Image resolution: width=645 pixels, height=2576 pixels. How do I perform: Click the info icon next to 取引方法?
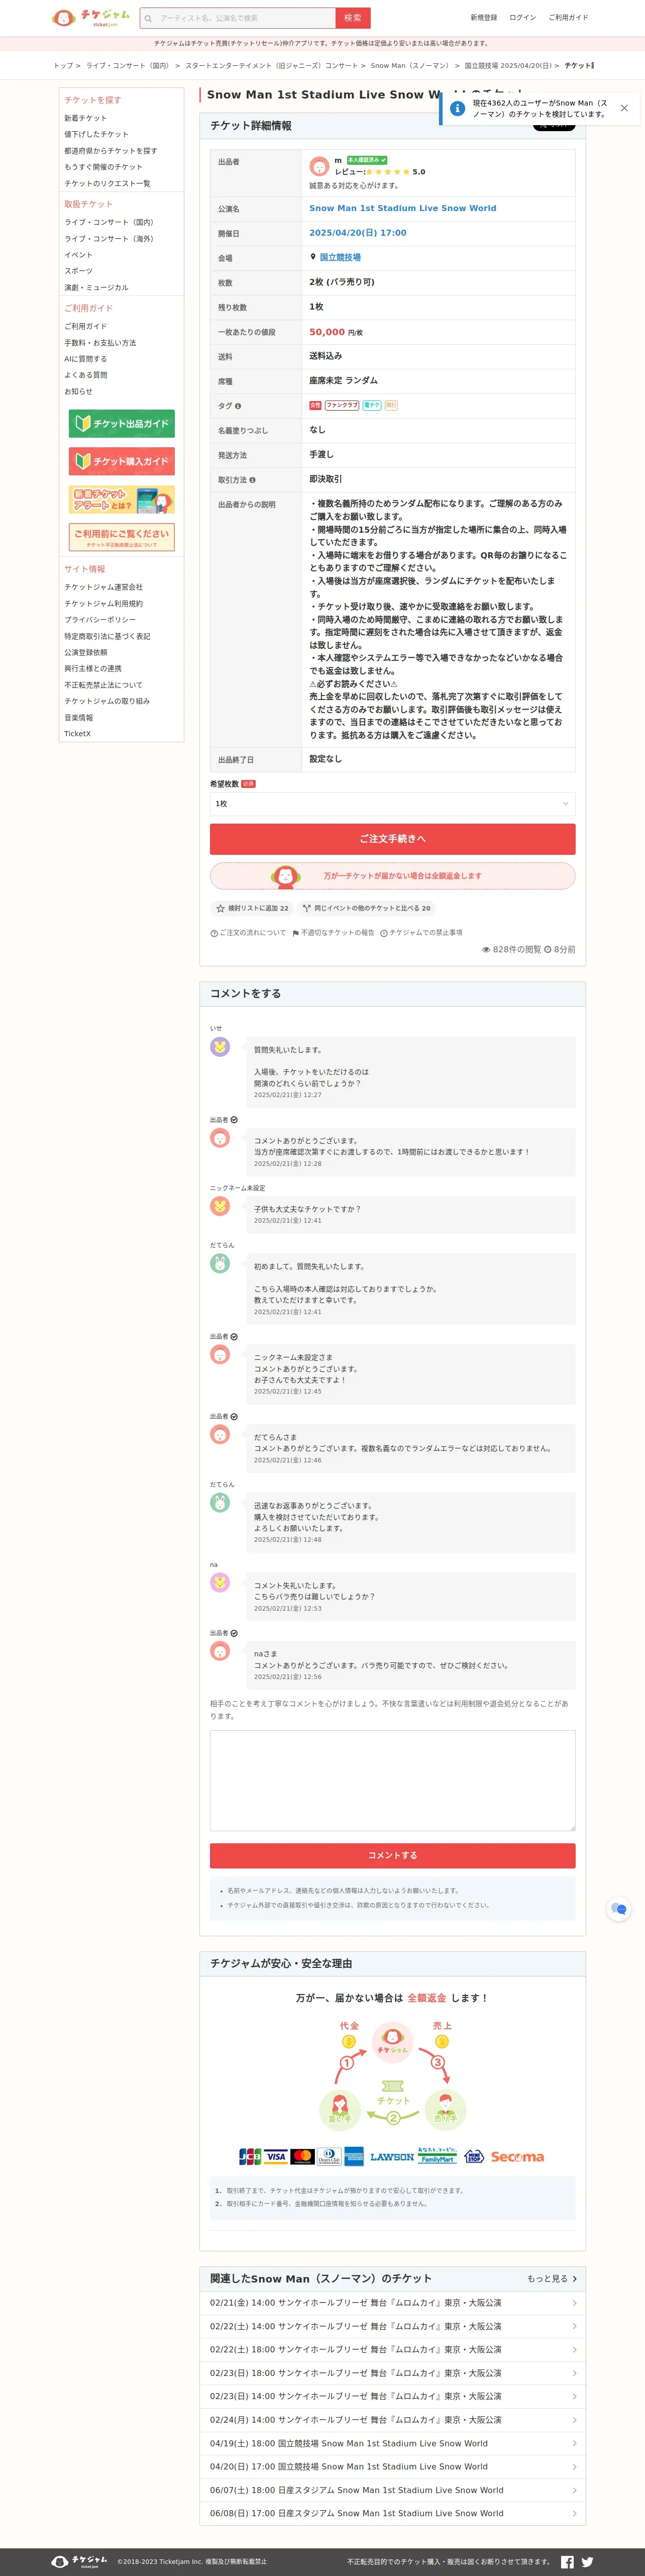252,480
